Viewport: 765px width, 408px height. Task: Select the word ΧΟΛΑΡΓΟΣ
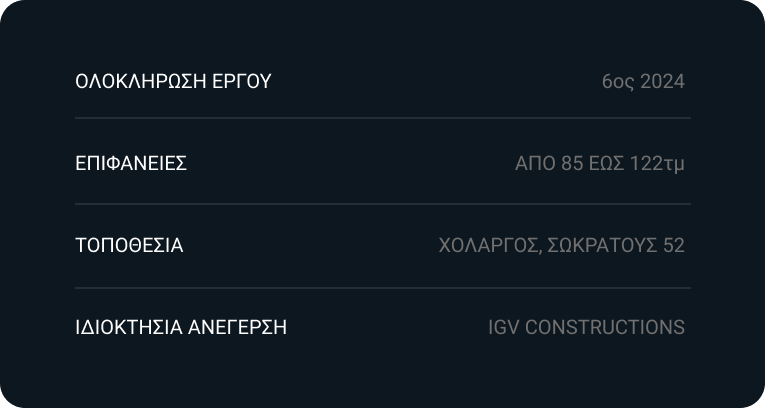[x=490, y=246]
